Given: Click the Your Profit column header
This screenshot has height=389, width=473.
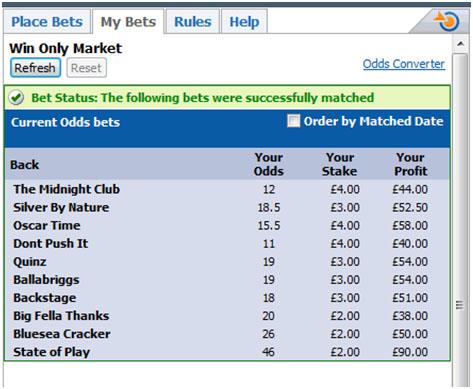Looking at the screenshot, I should (411, 164).
